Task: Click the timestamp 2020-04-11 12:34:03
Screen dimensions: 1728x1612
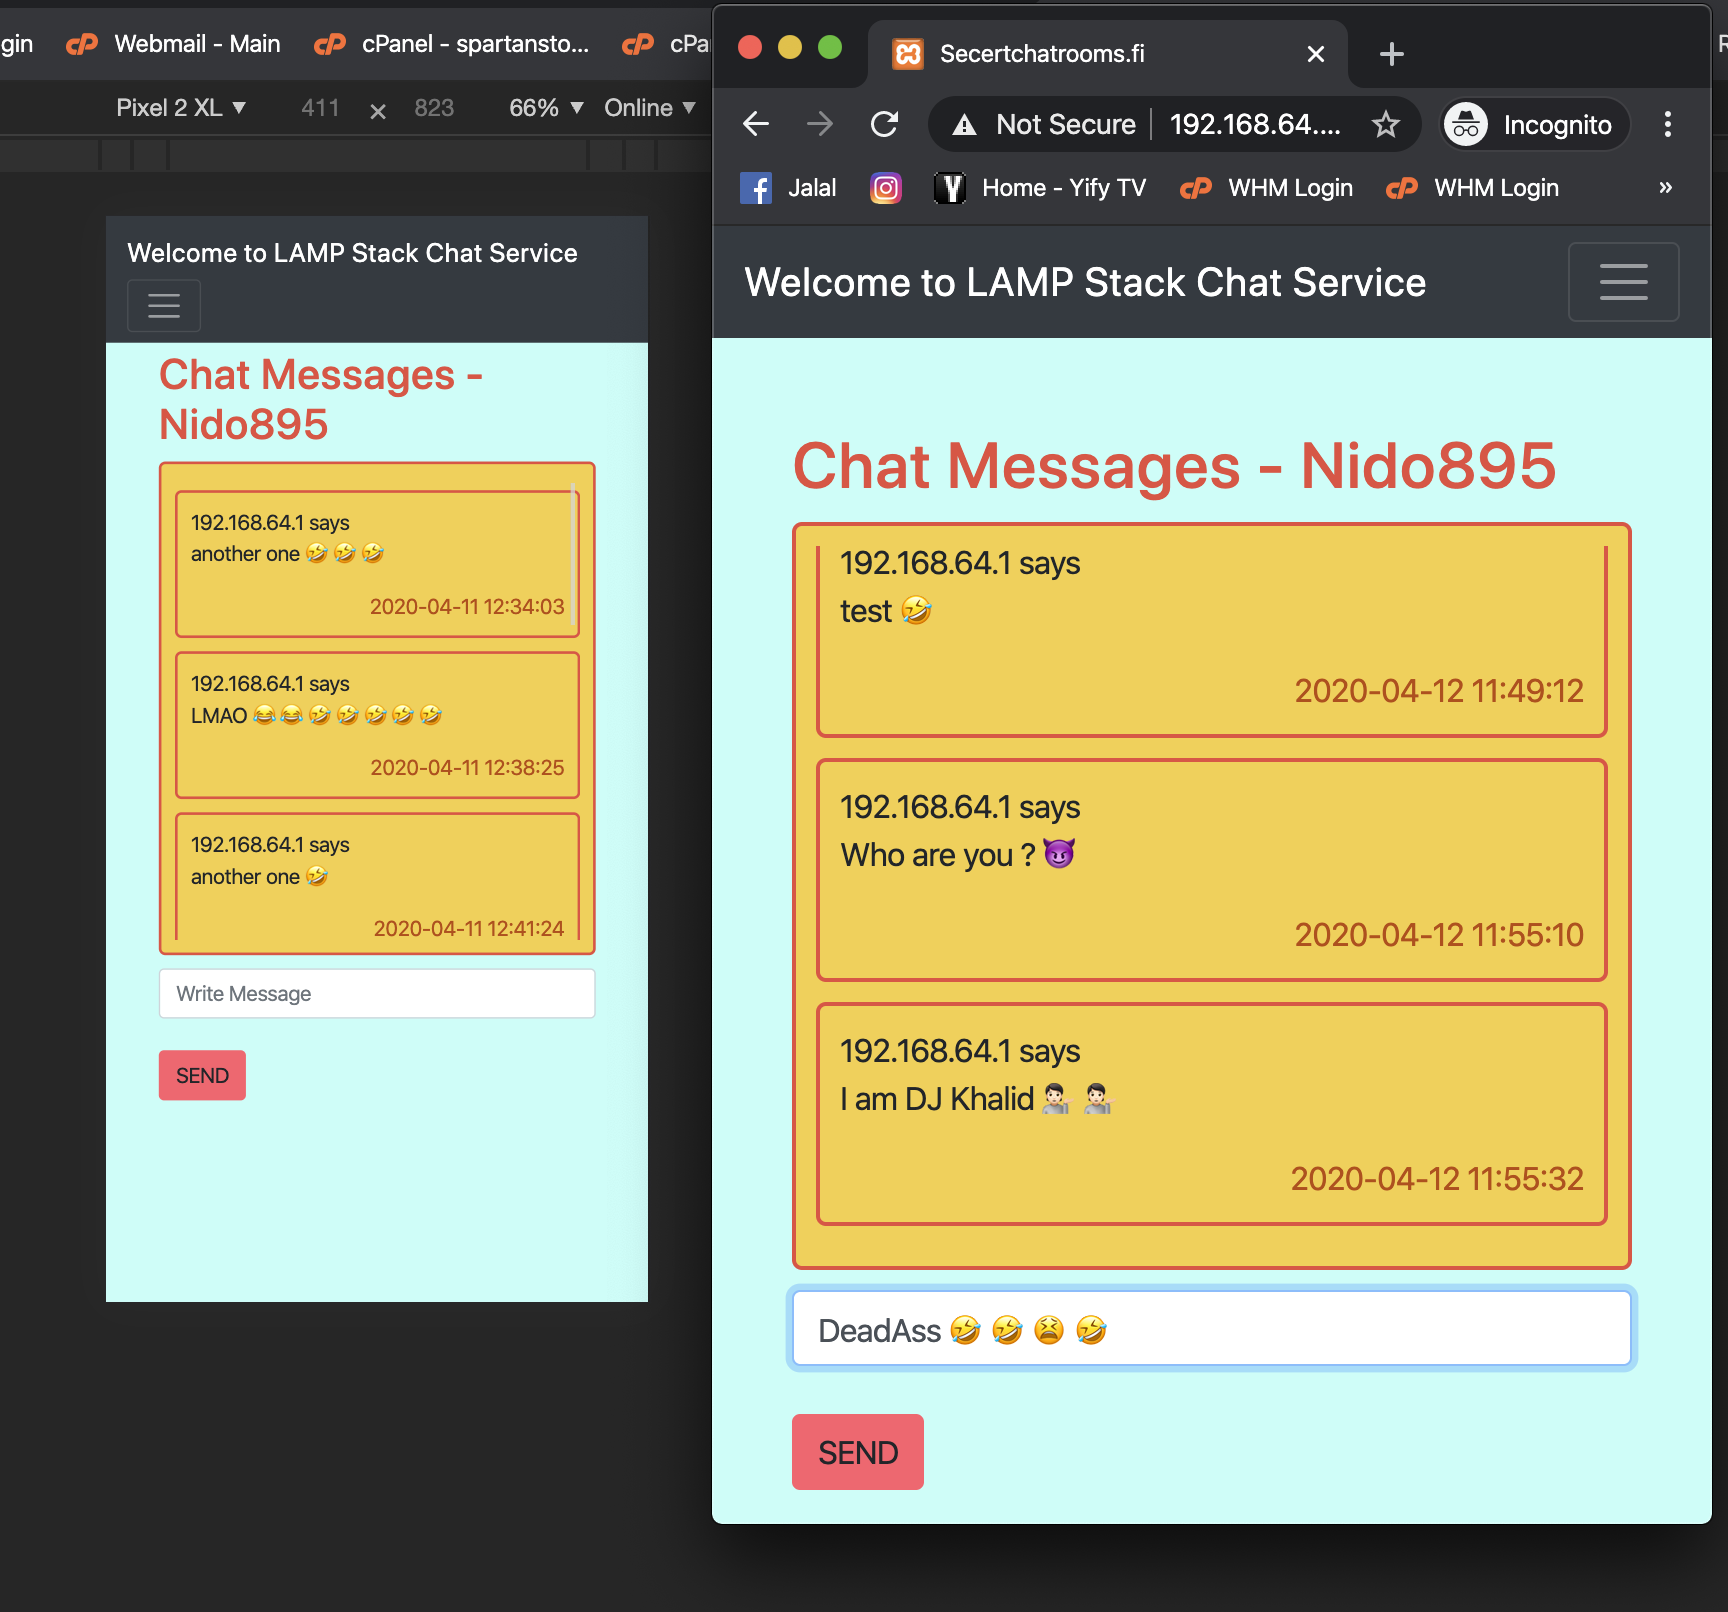Action: click(467, 607)
